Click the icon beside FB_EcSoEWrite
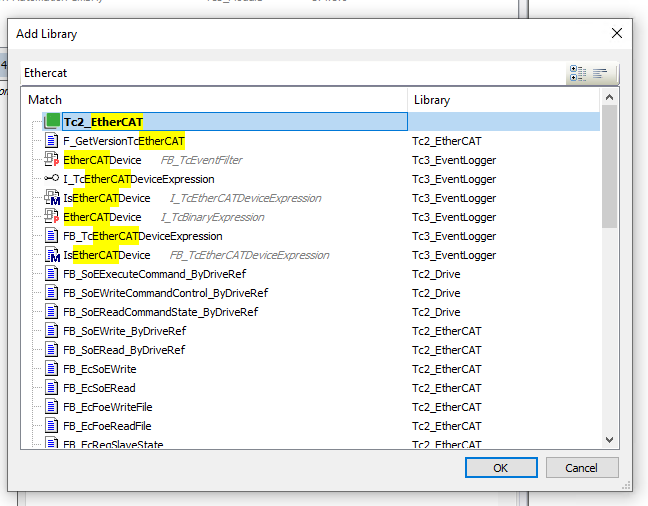Image resolution: width=648 pixels, height=506 pixels. click(51, 369)
